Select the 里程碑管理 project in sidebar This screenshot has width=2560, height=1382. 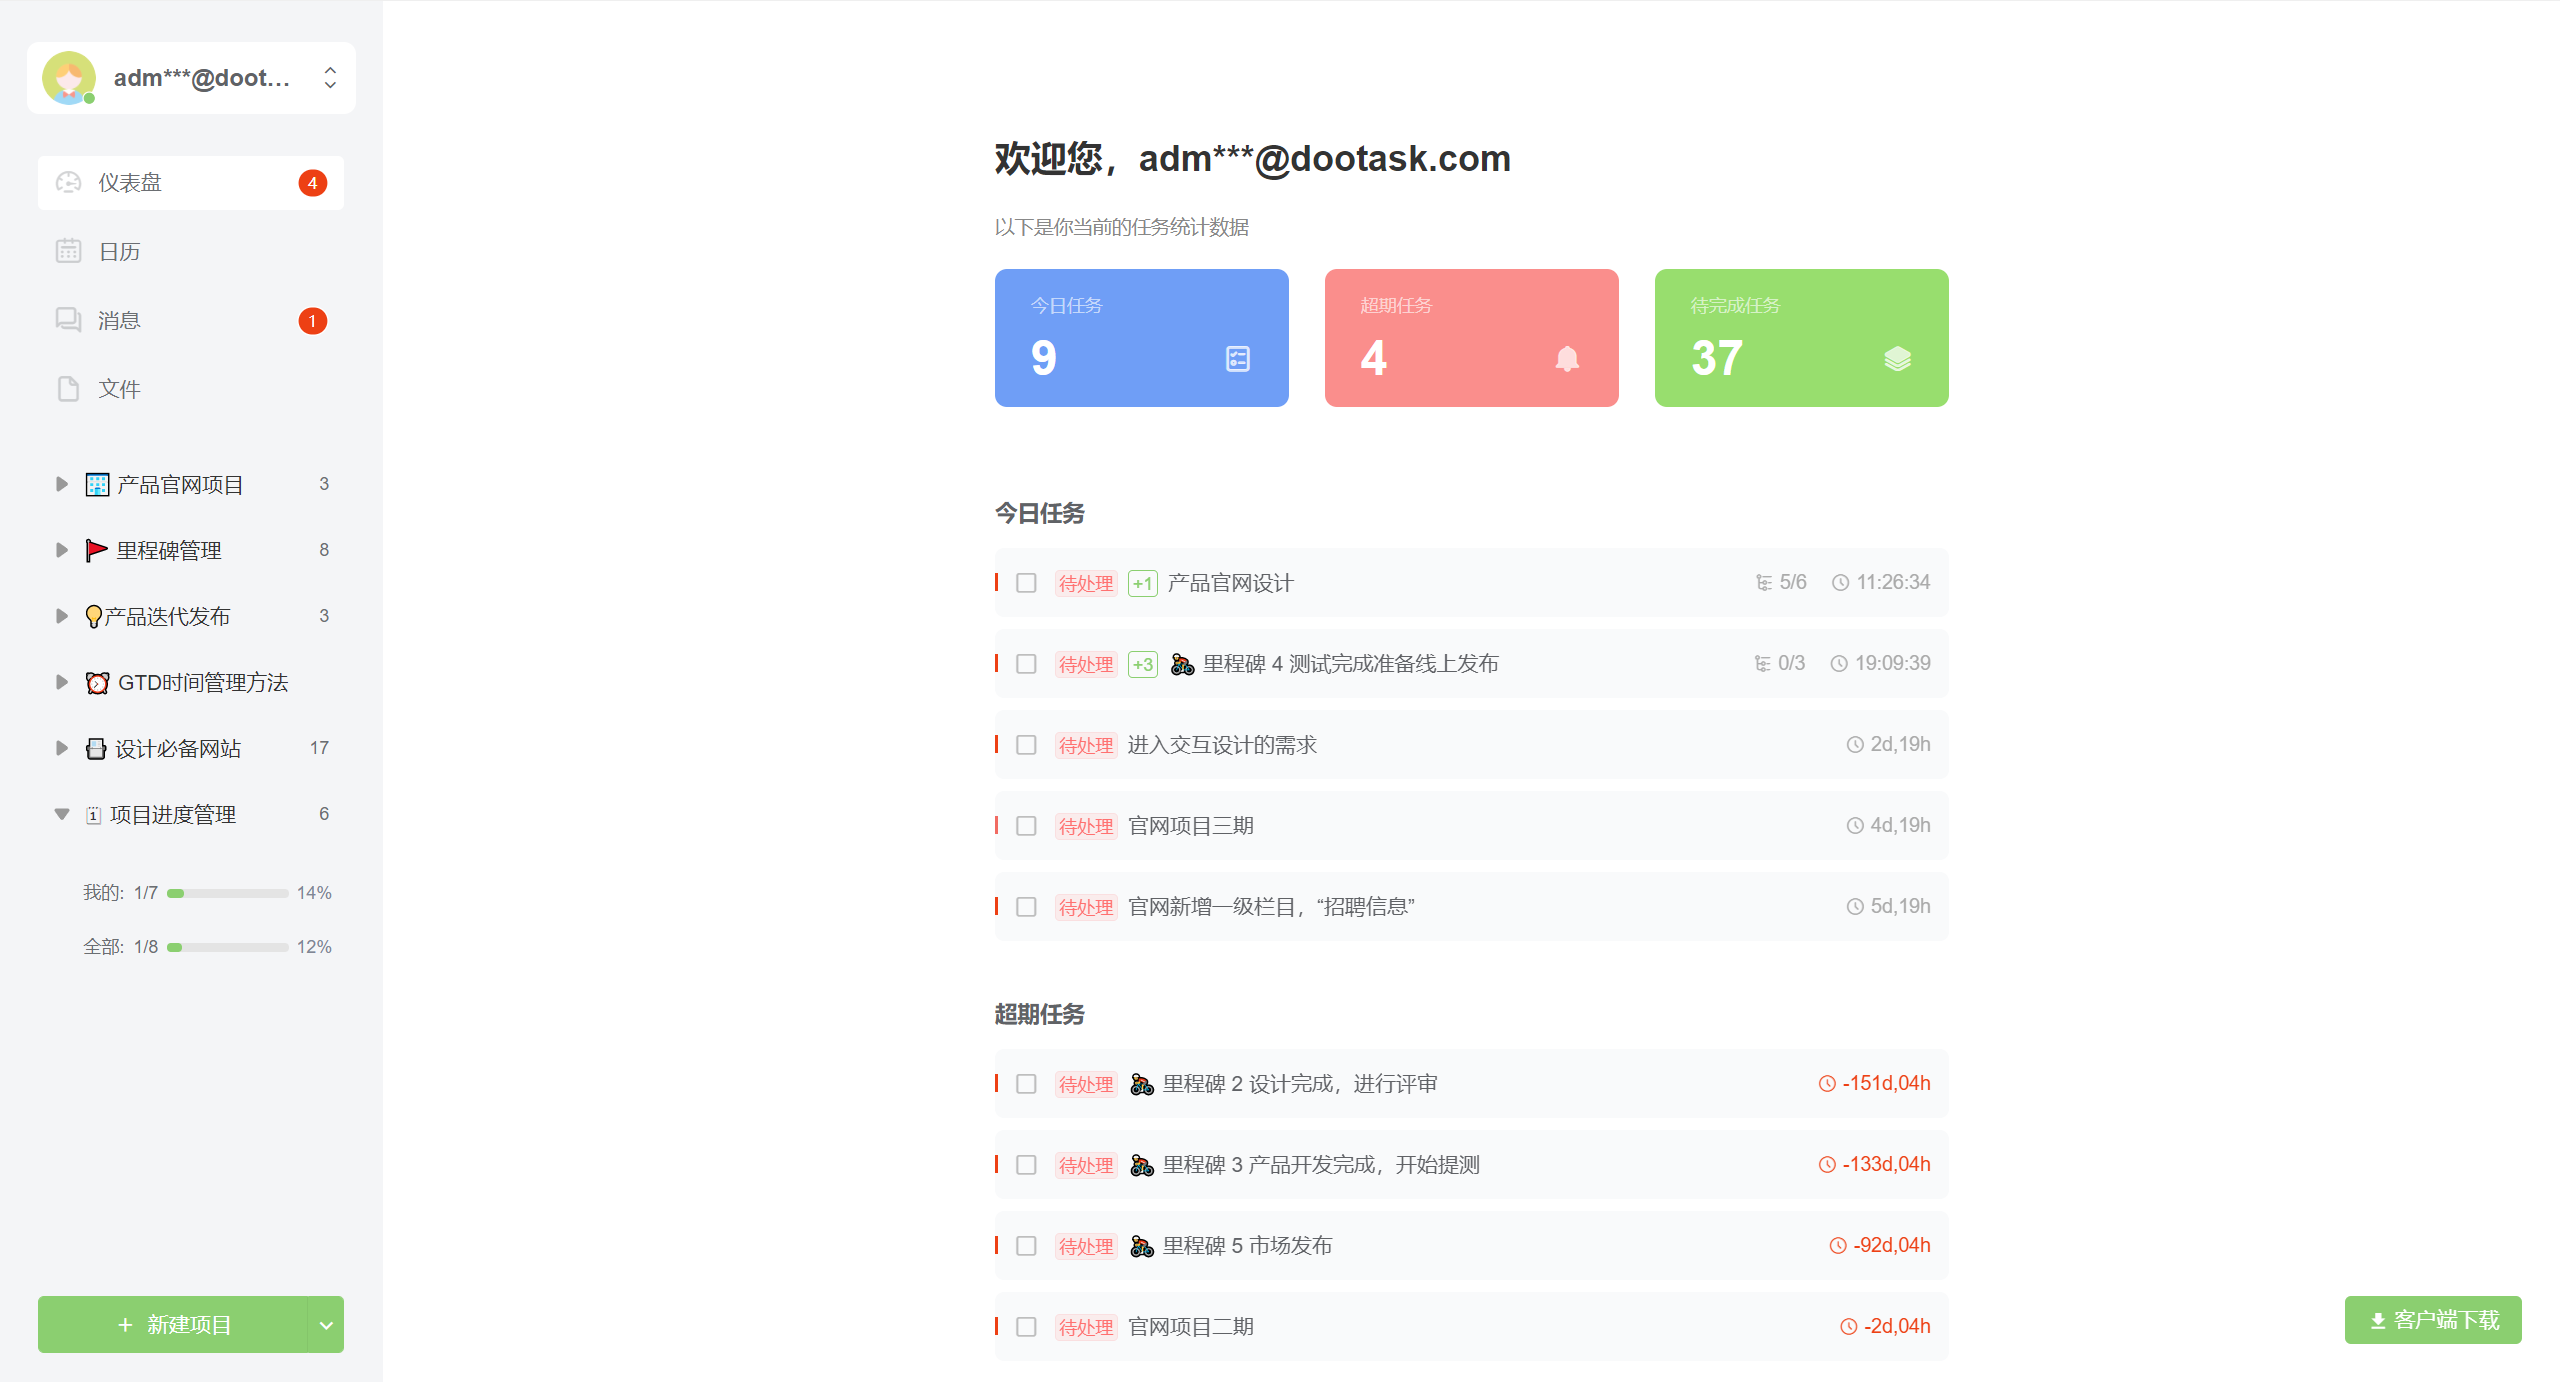[x=169, y=551]
